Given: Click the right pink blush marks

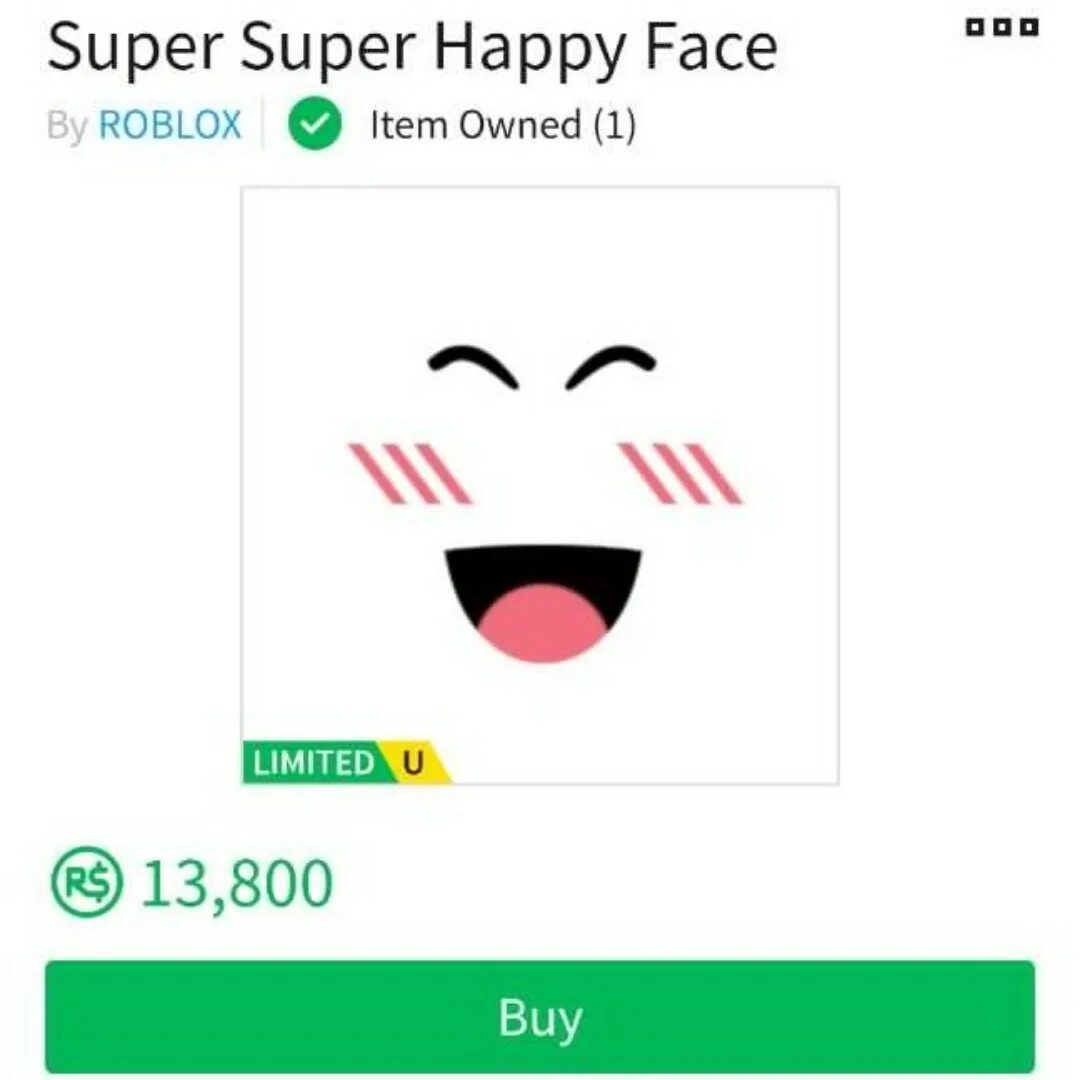Looking at the screenshot, I should pyautogui.click(x=681, y=473).
